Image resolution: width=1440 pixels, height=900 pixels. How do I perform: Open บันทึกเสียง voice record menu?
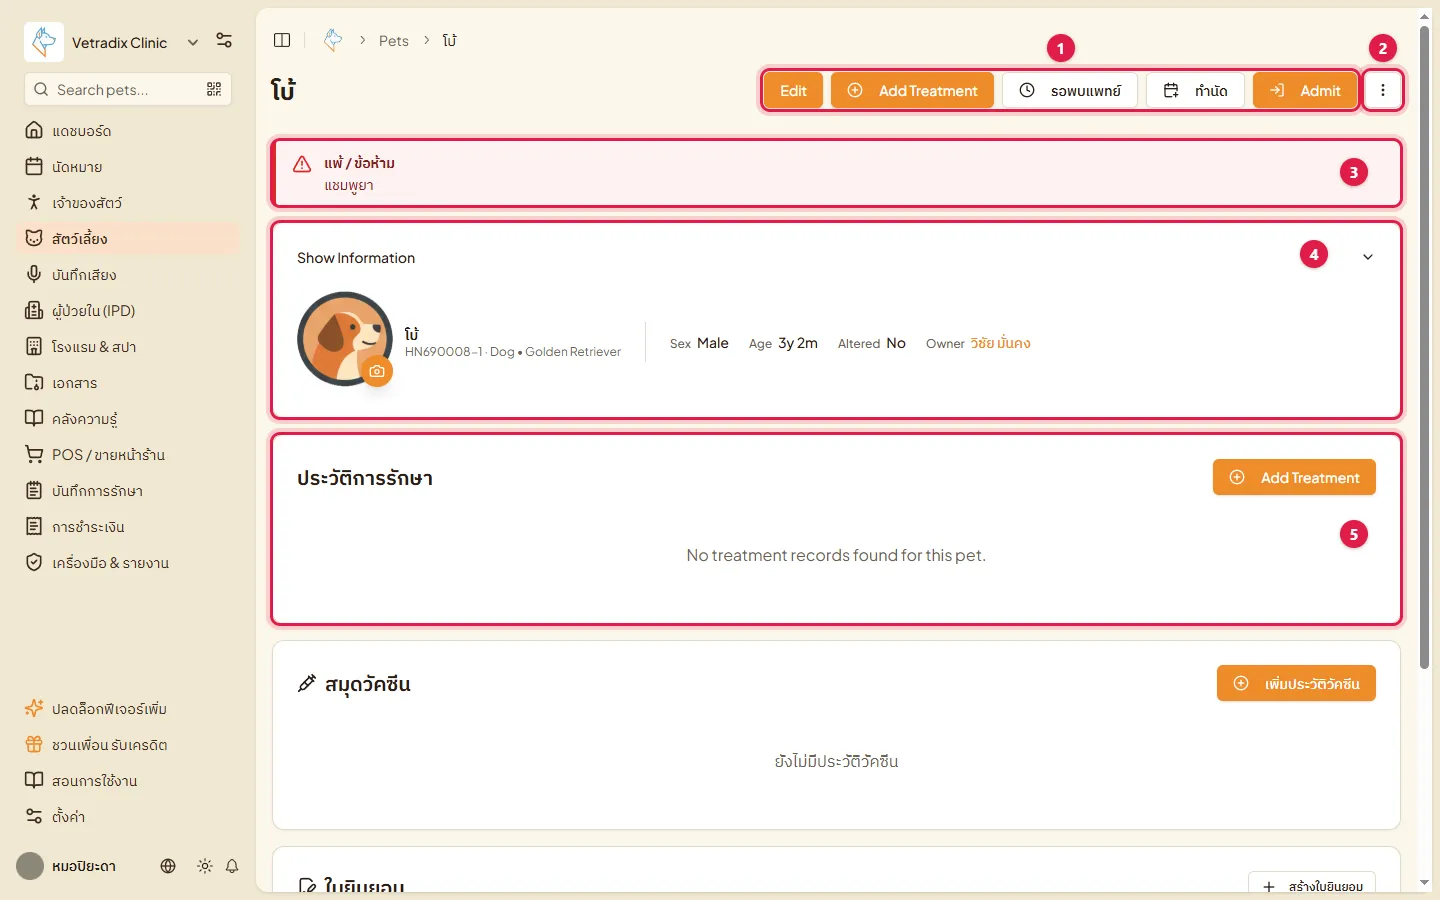(130, 275)
